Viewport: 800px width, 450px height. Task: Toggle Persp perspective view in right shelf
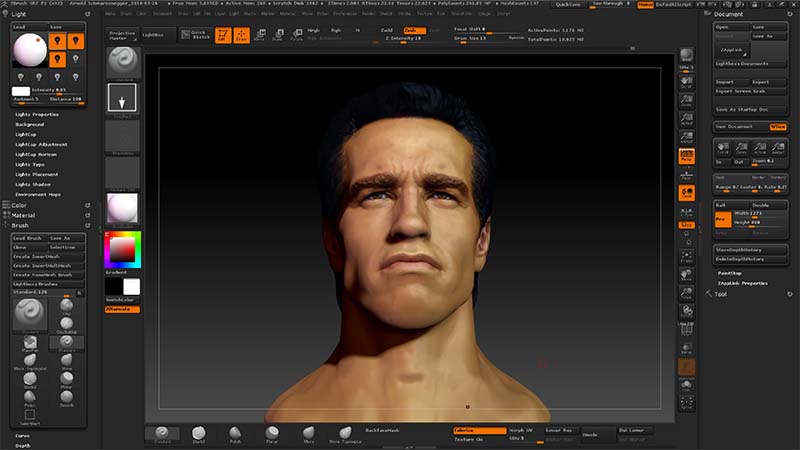687,156
